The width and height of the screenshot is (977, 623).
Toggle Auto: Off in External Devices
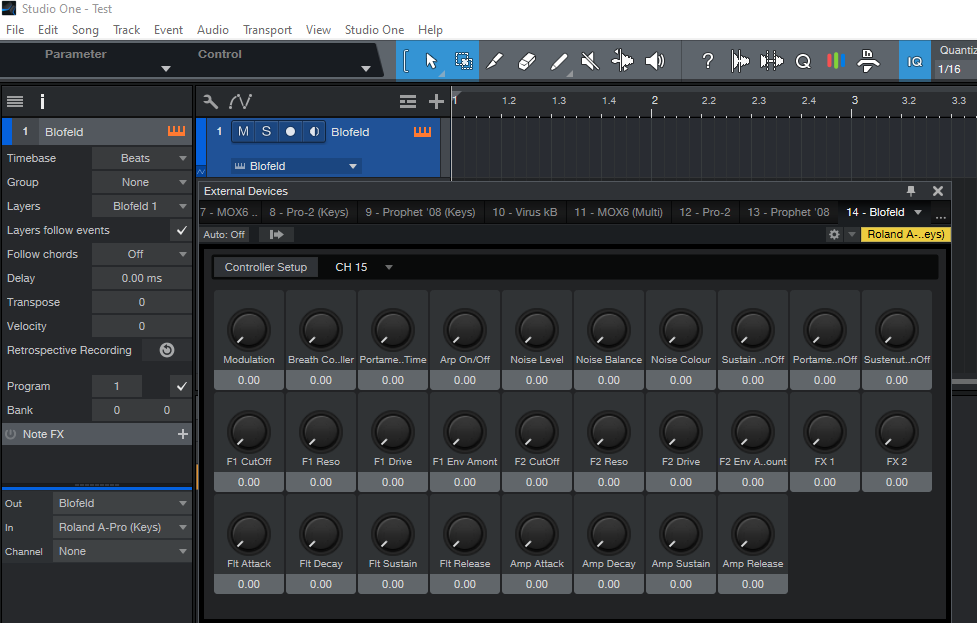click(x=224, y=234)
